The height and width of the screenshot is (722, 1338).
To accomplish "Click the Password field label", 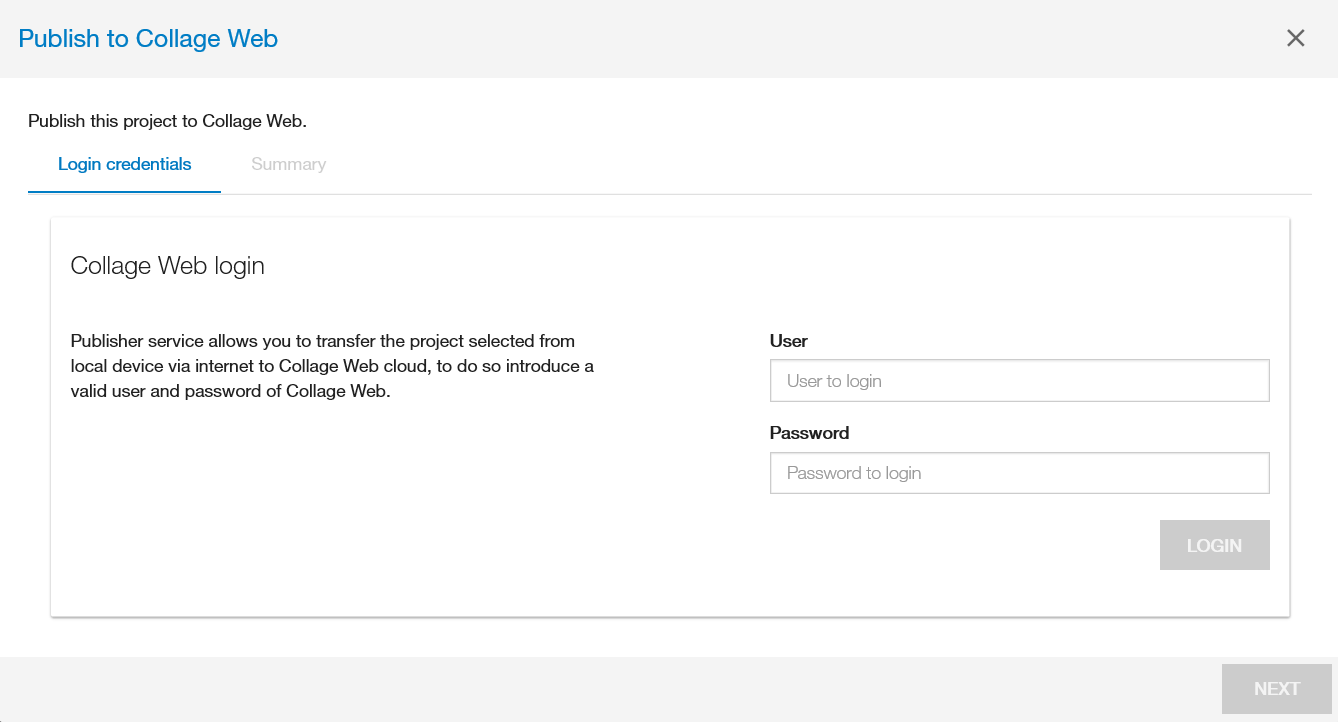I will coord(809,433).
